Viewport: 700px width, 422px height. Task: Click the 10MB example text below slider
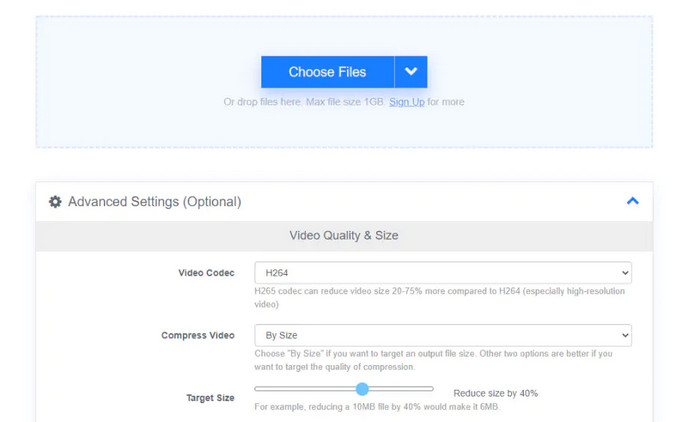(x=376, y=407)
